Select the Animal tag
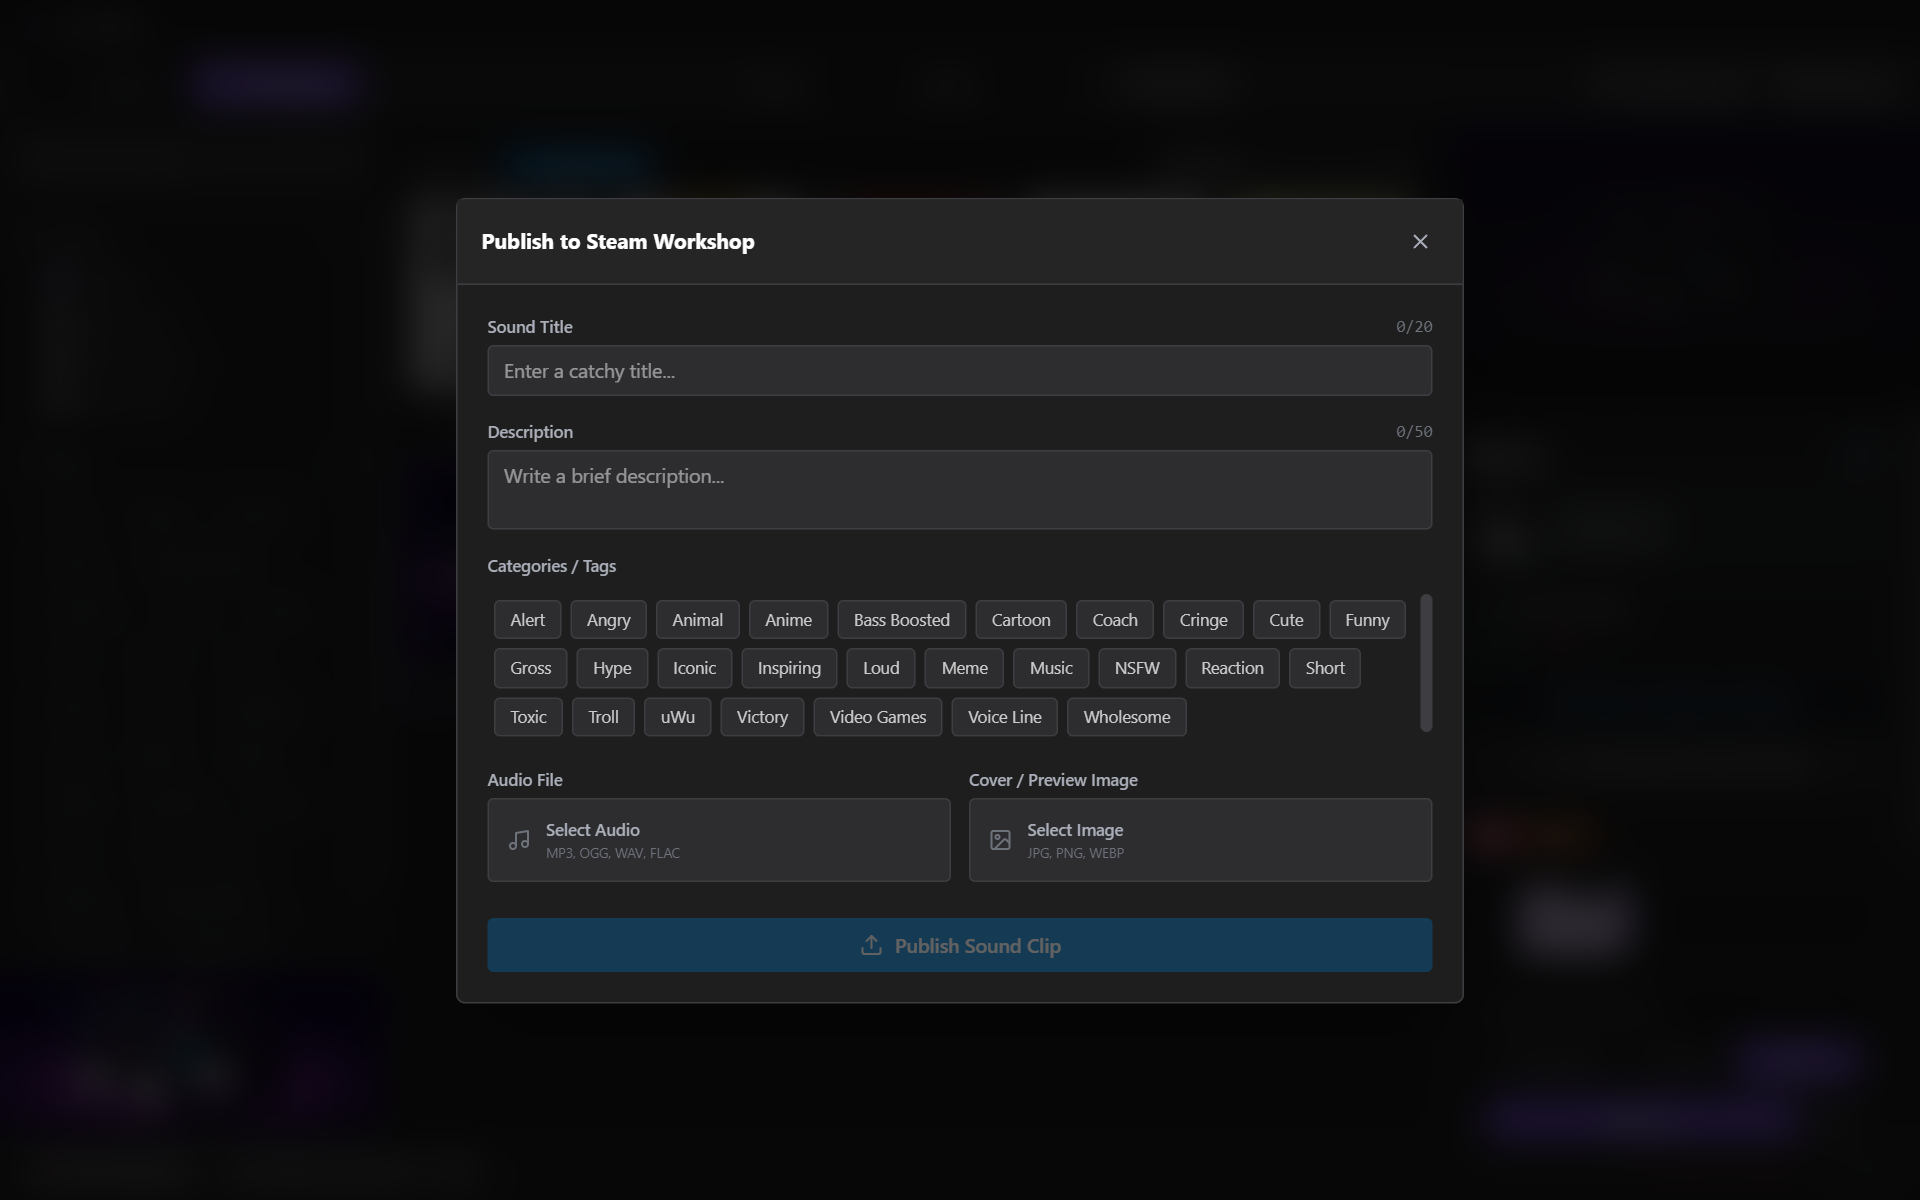The image size is (1920, 1200). pyautogui.click(x=697, y=620)
